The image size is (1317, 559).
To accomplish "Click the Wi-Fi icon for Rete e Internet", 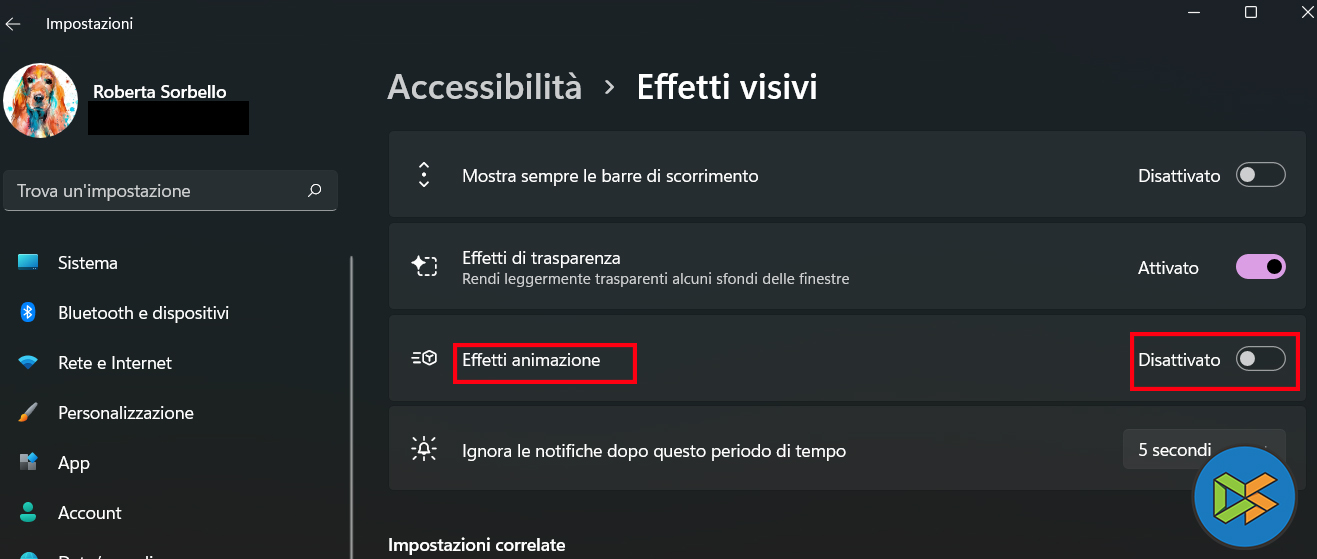I will click(28, 363).
